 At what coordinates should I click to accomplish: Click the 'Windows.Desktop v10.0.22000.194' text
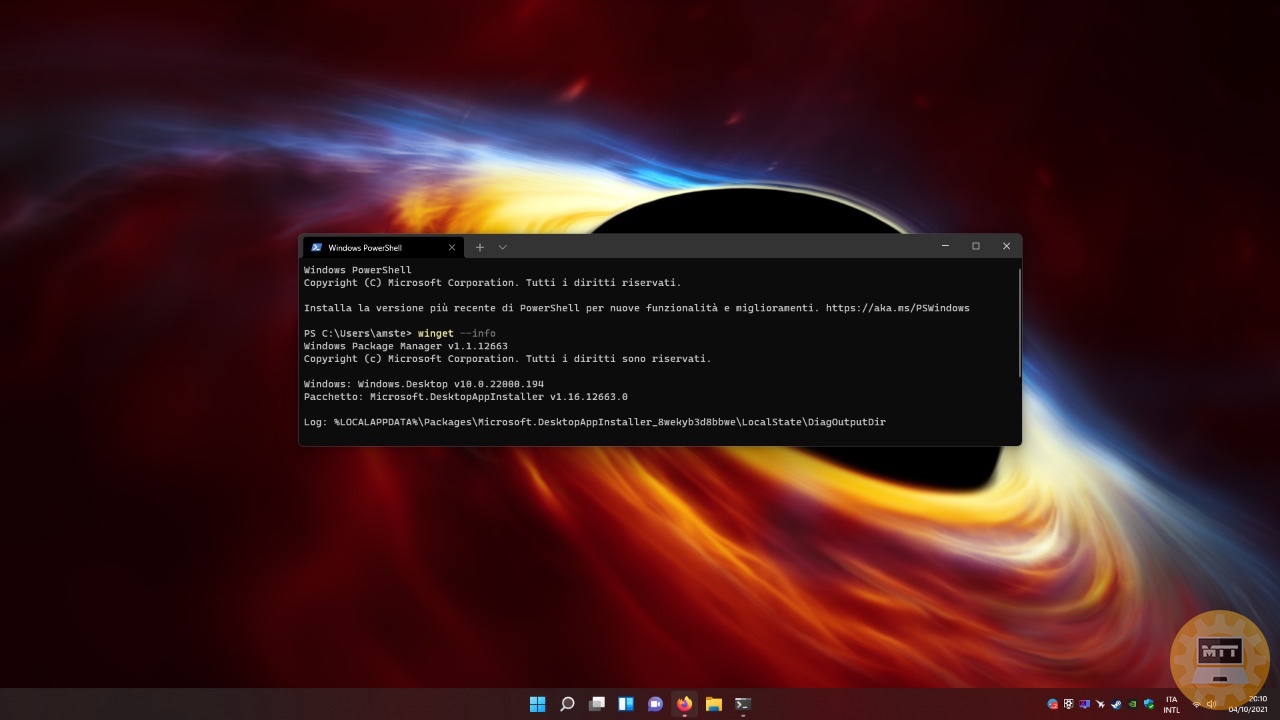click(450, 384)
